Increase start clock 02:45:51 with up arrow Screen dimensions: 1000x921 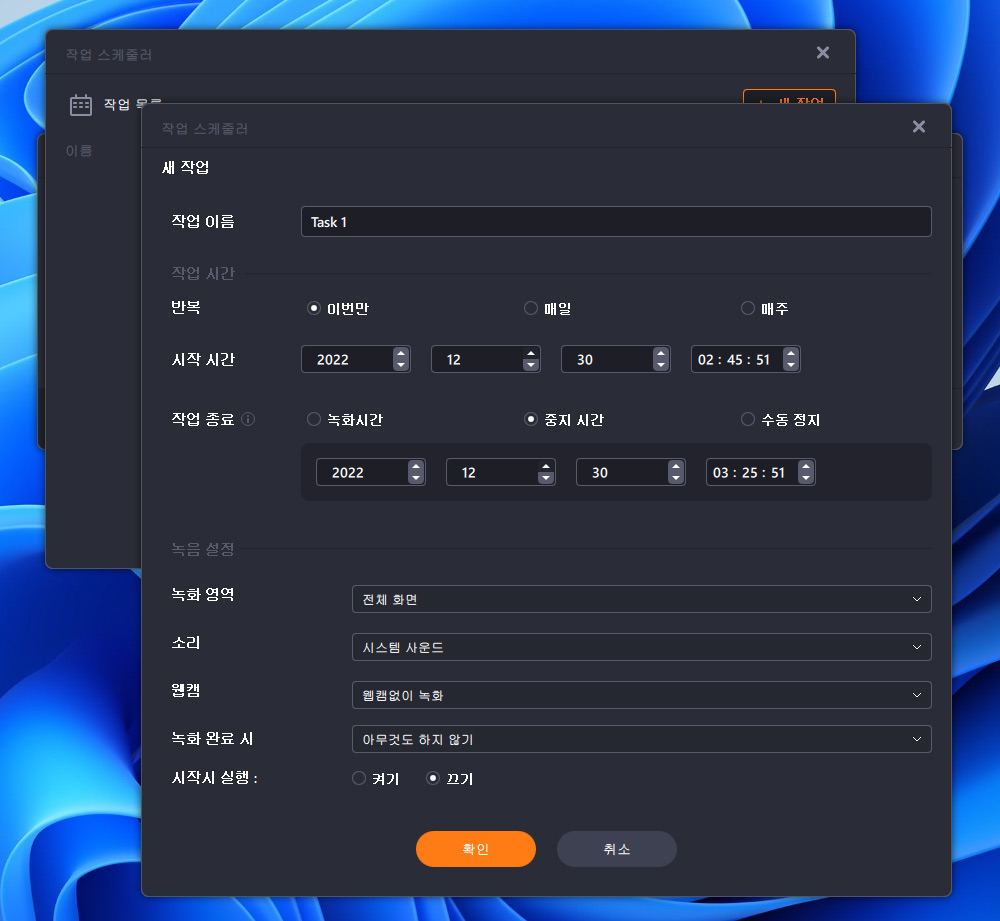(791, 353)
